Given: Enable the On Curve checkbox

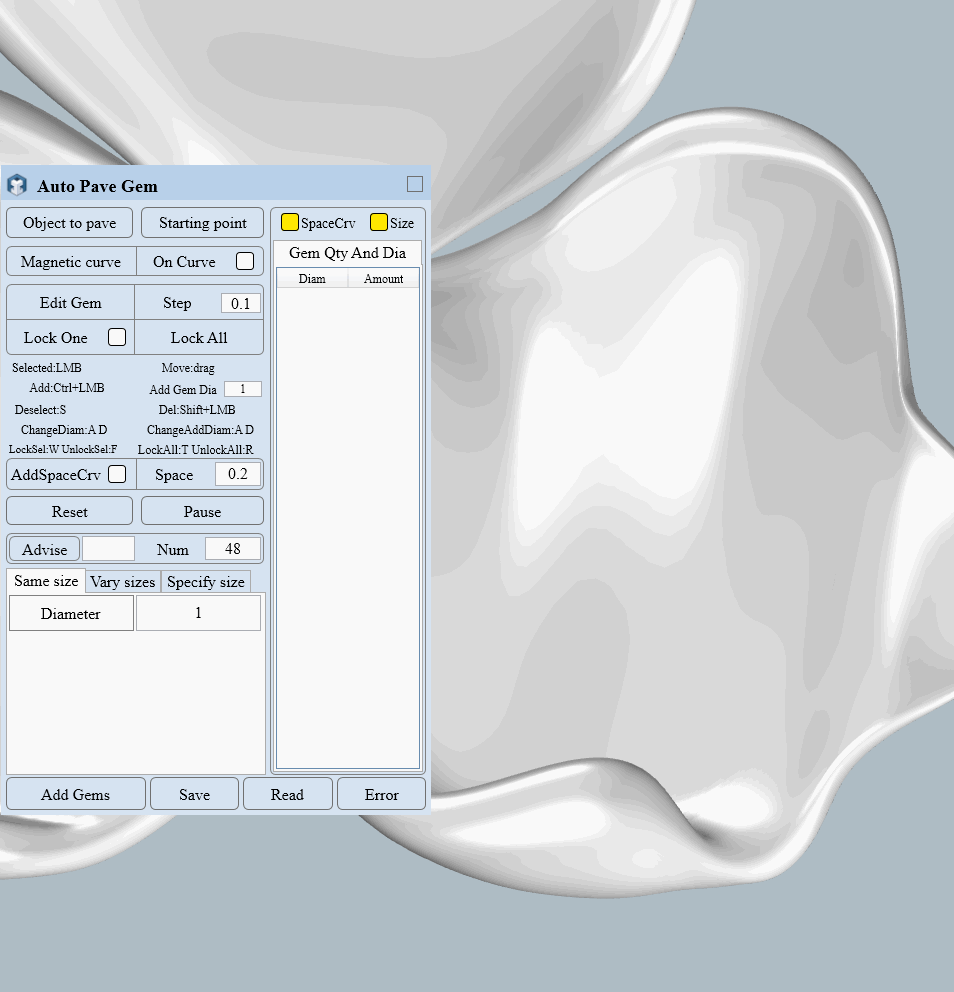Looking at the screenshot, I should (x=245, y=262).
